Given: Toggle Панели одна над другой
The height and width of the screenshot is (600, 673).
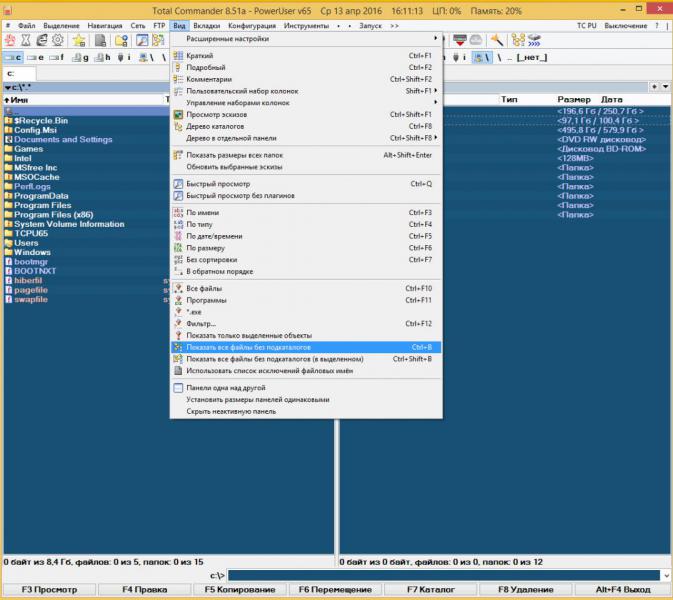Looking at the screenshot, I should pyautogui.click(x=306, y=388).
